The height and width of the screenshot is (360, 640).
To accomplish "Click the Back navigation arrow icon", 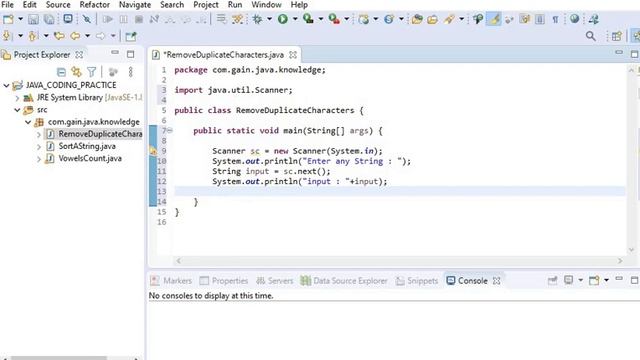I will point(75,36).
